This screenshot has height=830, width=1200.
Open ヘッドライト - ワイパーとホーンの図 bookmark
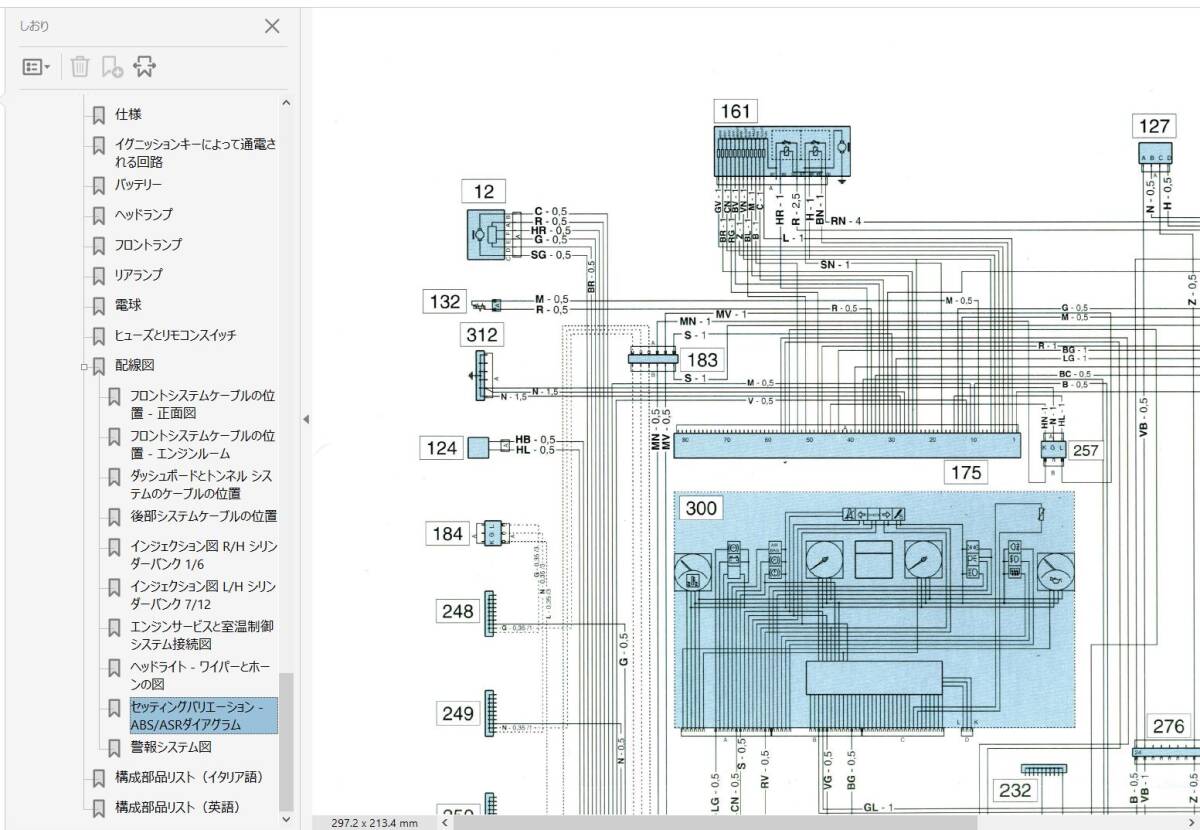coord(202,675)
